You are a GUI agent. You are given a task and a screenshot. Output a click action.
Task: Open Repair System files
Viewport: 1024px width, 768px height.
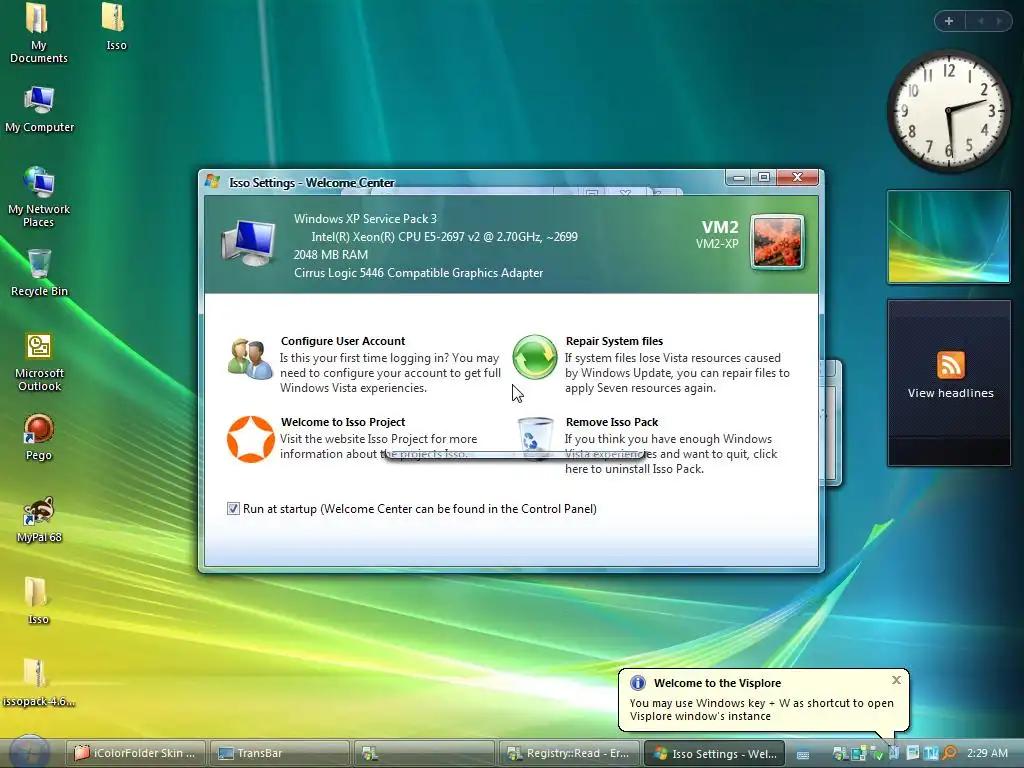tap(614, 341)
